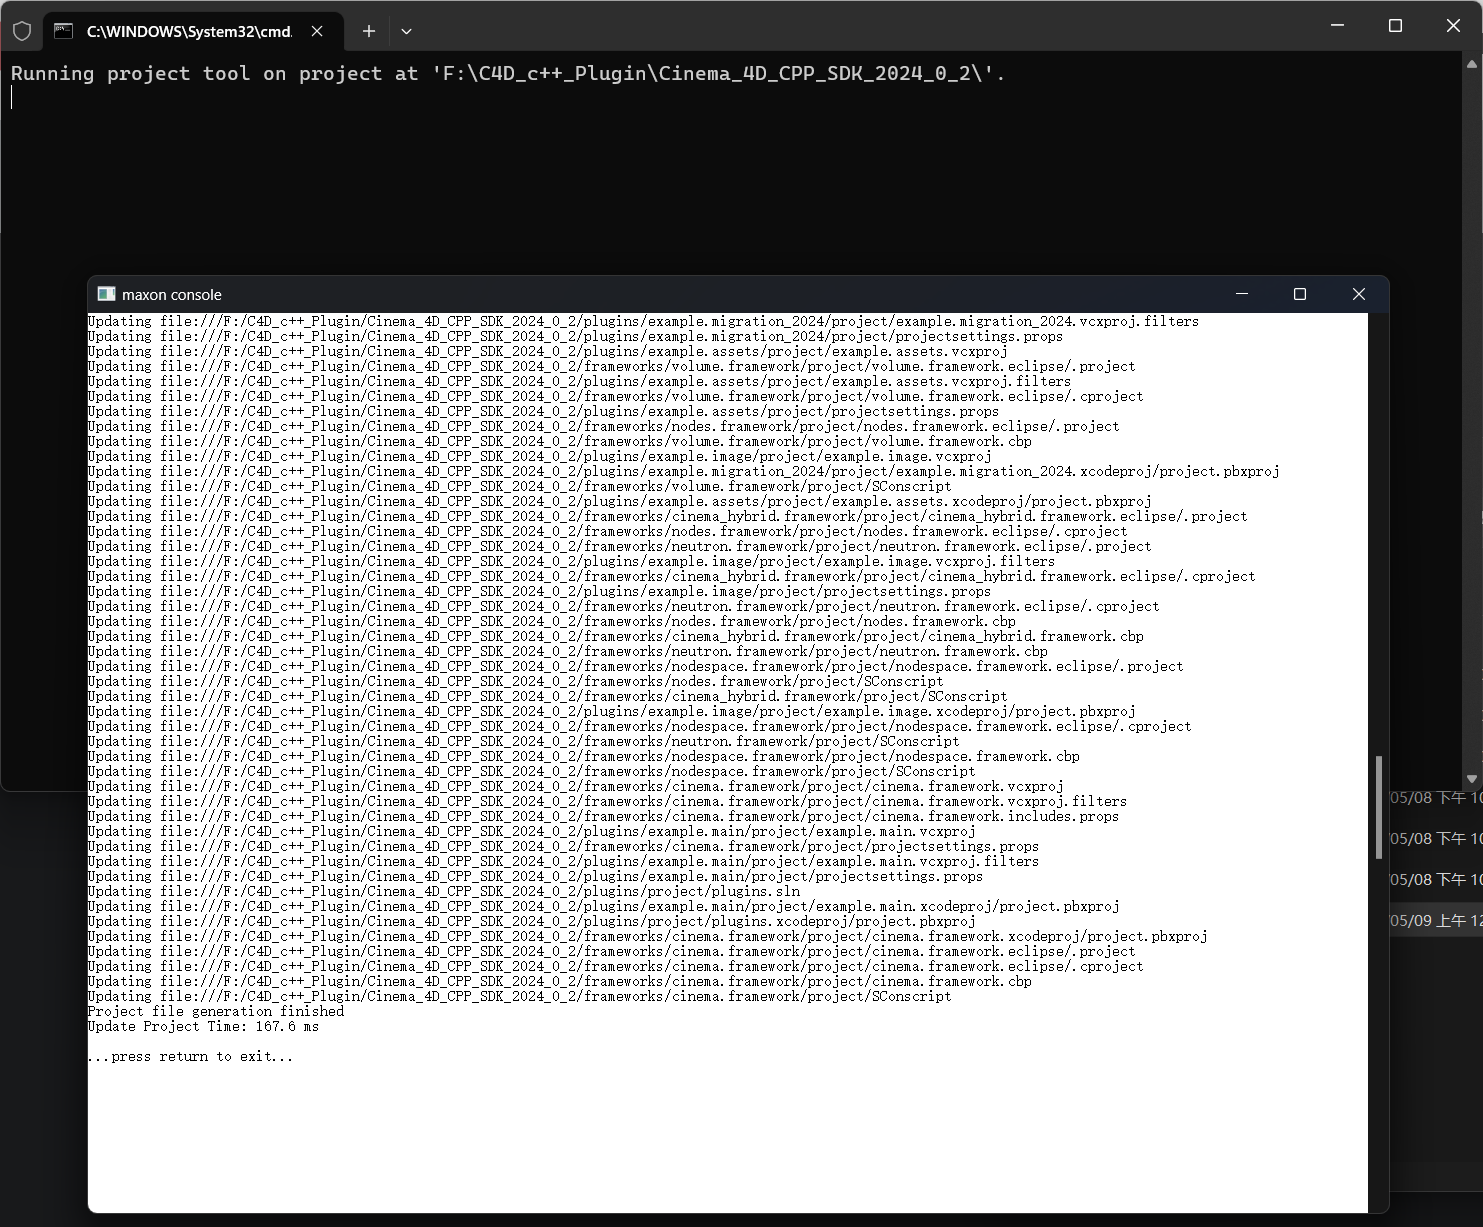Image resolution: width=1483 pixels, height=1227 pixels.
Task: Click the maxon console window icon
Action: (106, 294)
